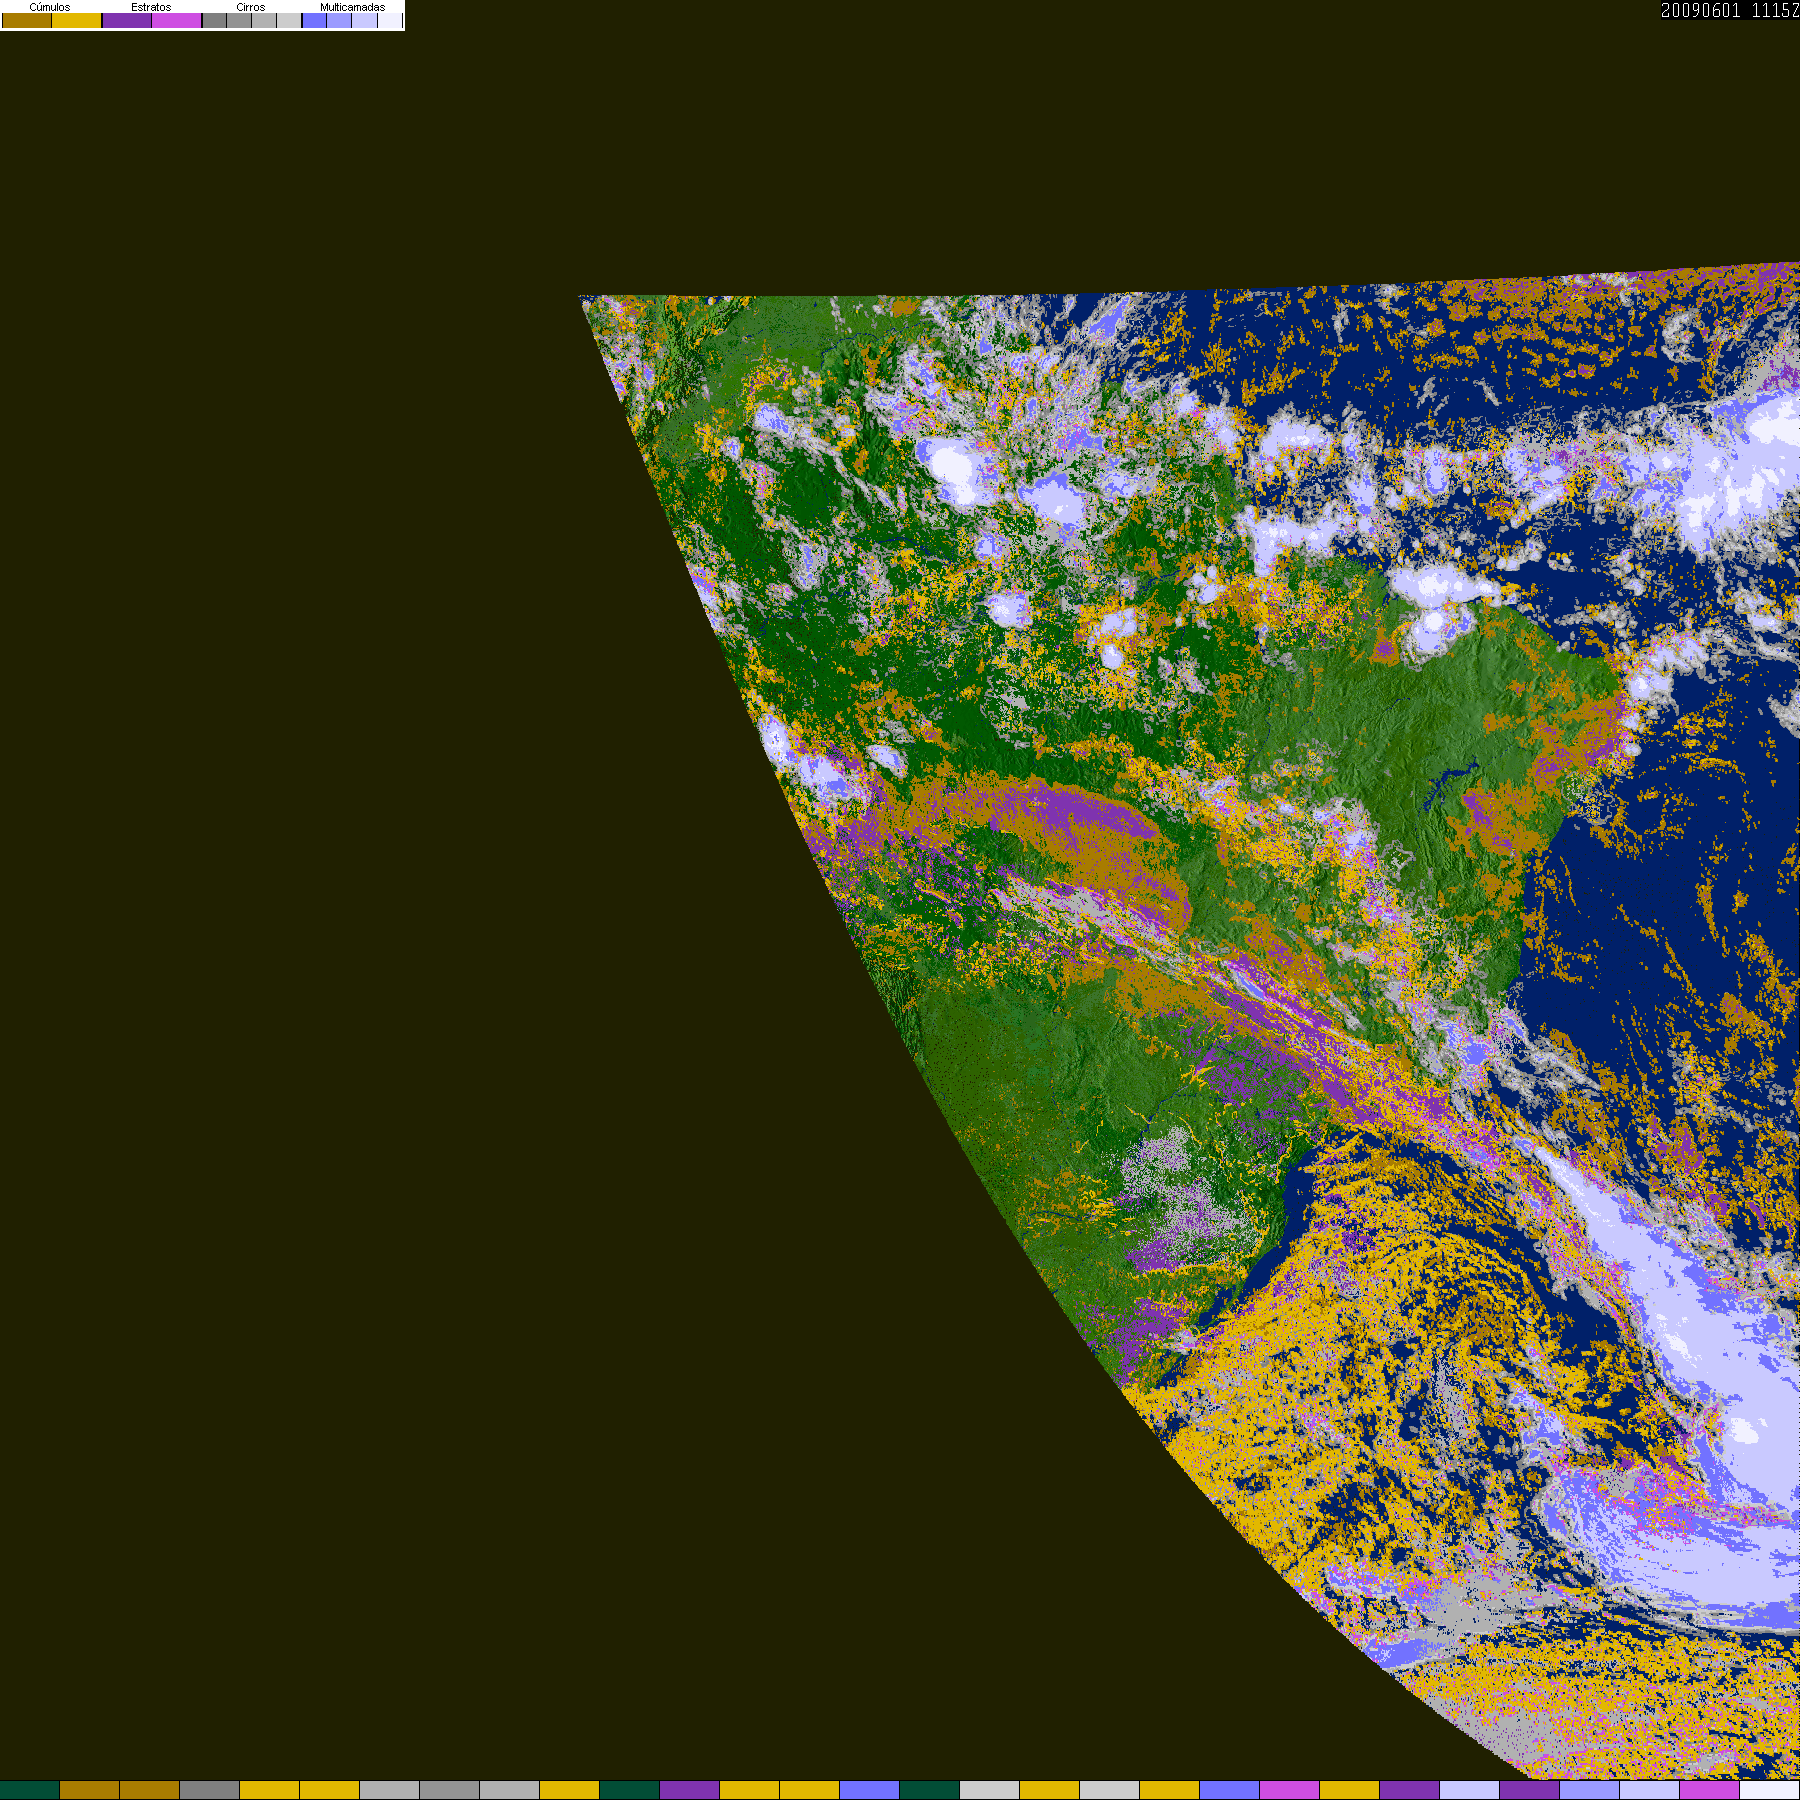Choose the near-white Multicamadas legend swatch
This screenshot has height=1800, width=1800.
390,20
